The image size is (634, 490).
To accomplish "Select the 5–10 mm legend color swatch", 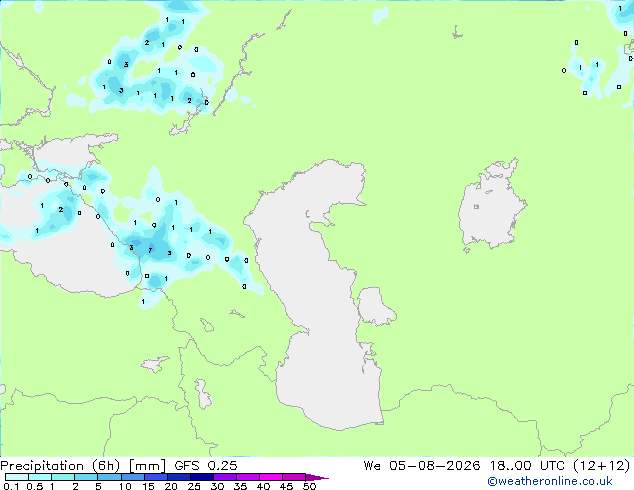I will [109, 477].
